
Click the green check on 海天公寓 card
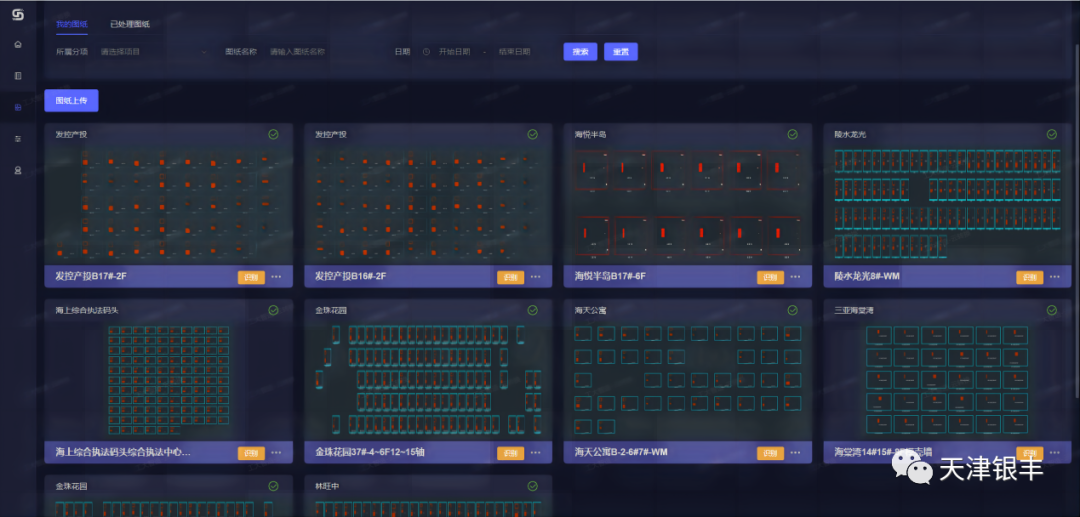(x=792, y=310)
